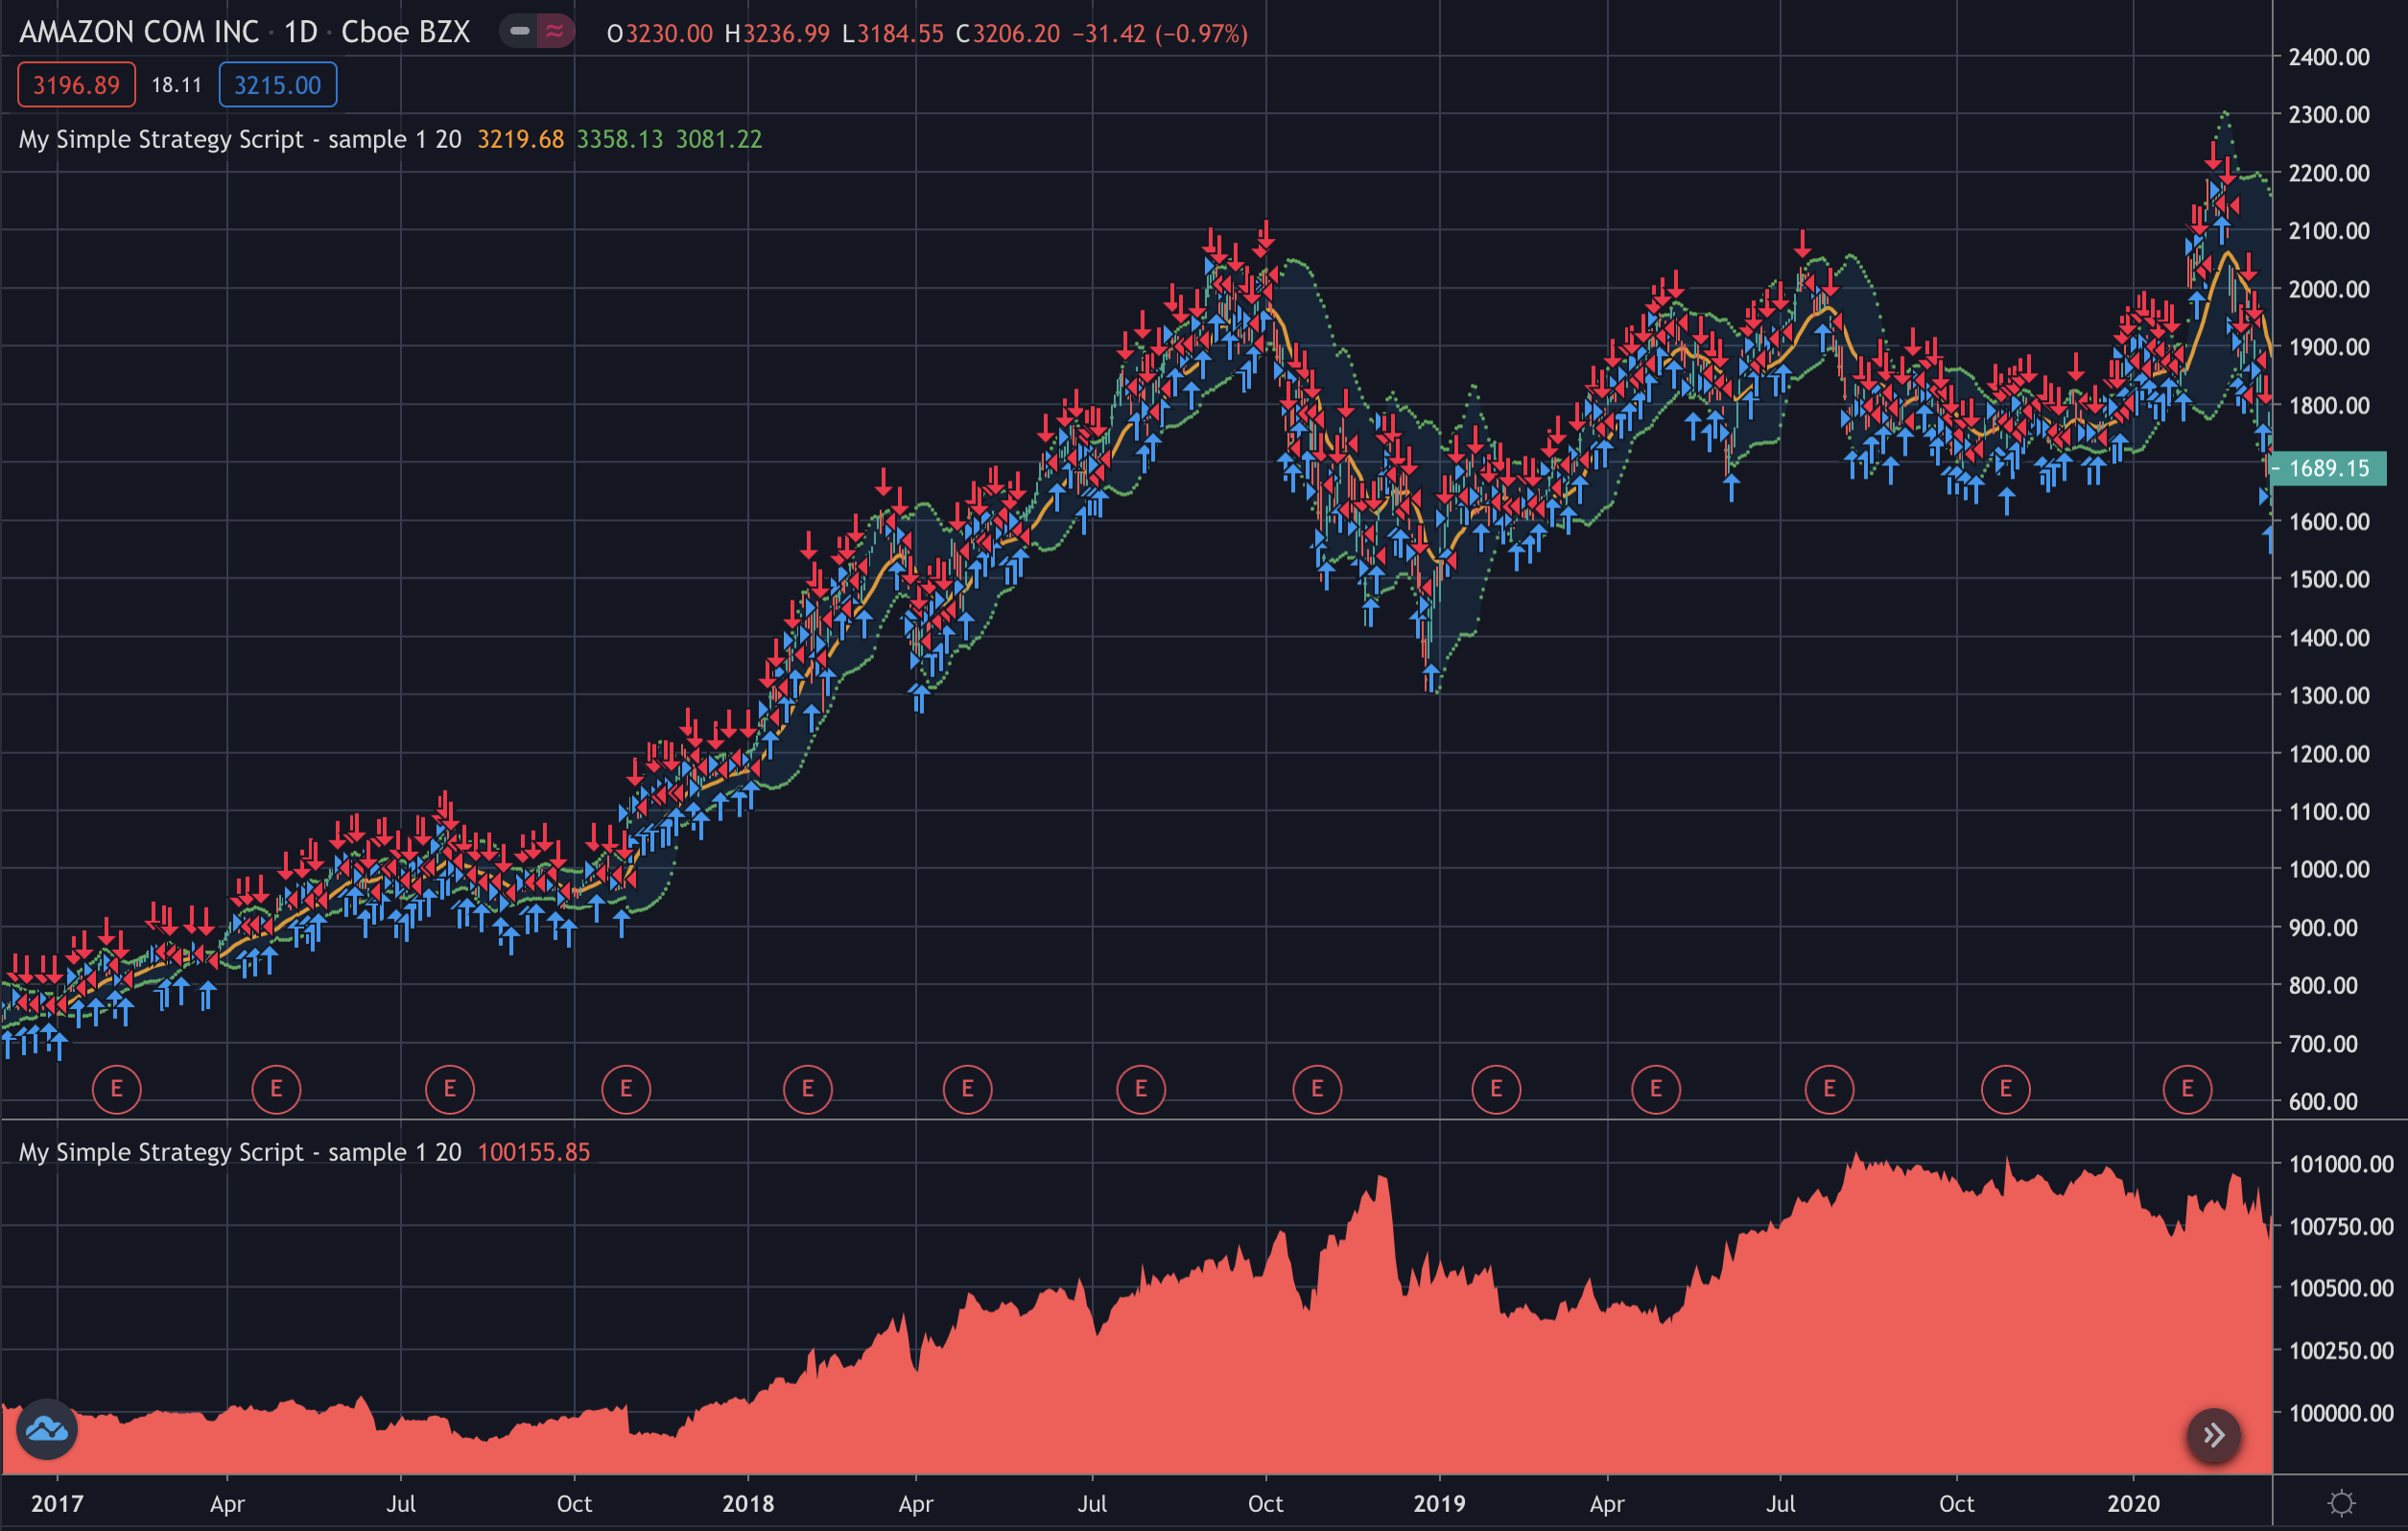Click the current price label 1689.15
The width and height of the screenshot is (2408, 1531).
click(2328, 468)
